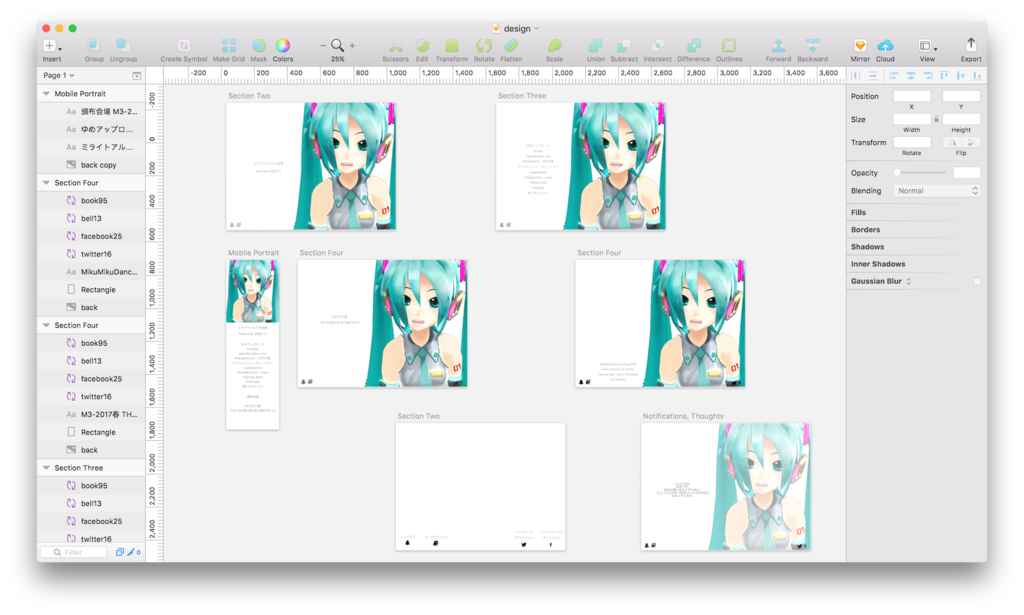Viewport: 1024px width, 615px height.
Task: Select the 須布会場 M3-2... text layer
Action: pos(91,112)
